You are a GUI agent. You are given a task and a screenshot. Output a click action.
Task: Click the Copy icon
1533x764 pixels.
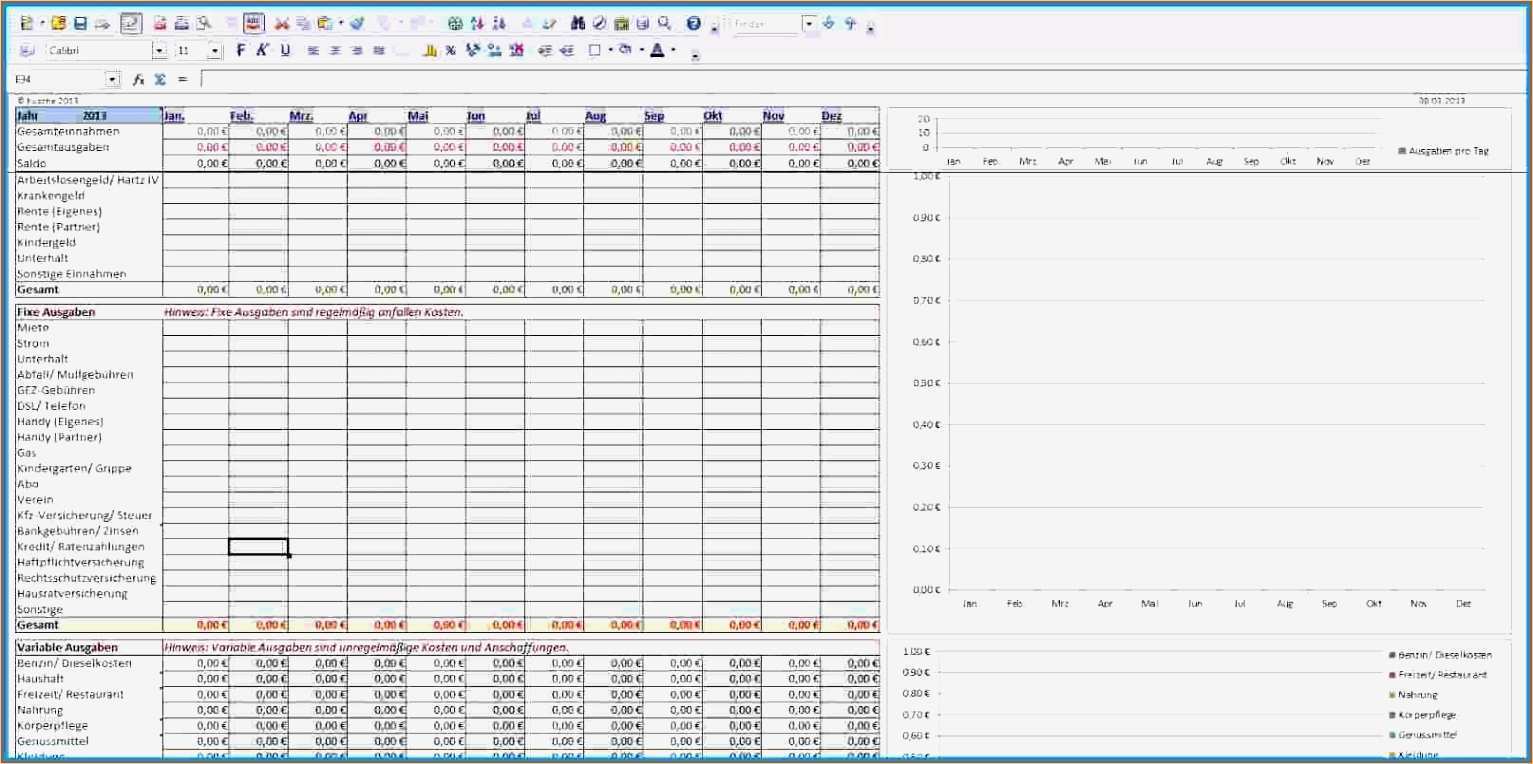coord(303,22)
